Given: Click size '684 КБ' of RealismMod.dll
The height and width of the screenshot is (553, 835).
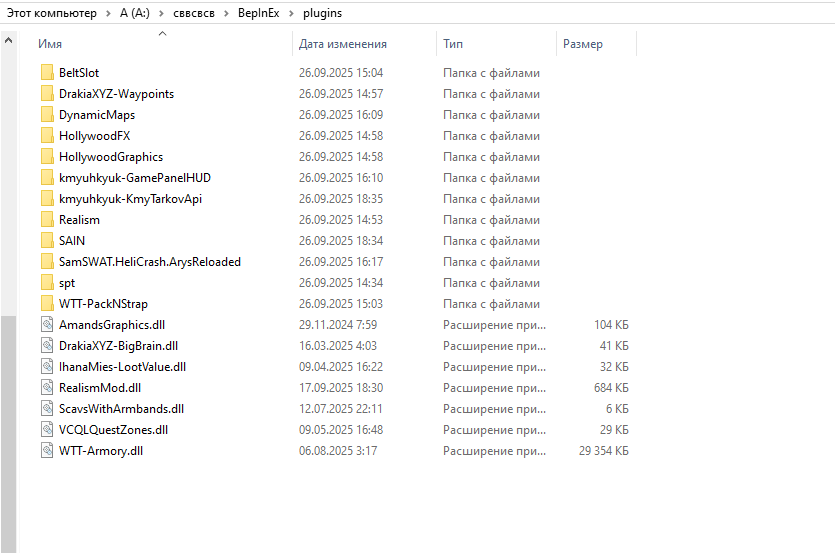Looking at the screenshot, I should click(611, 388).
